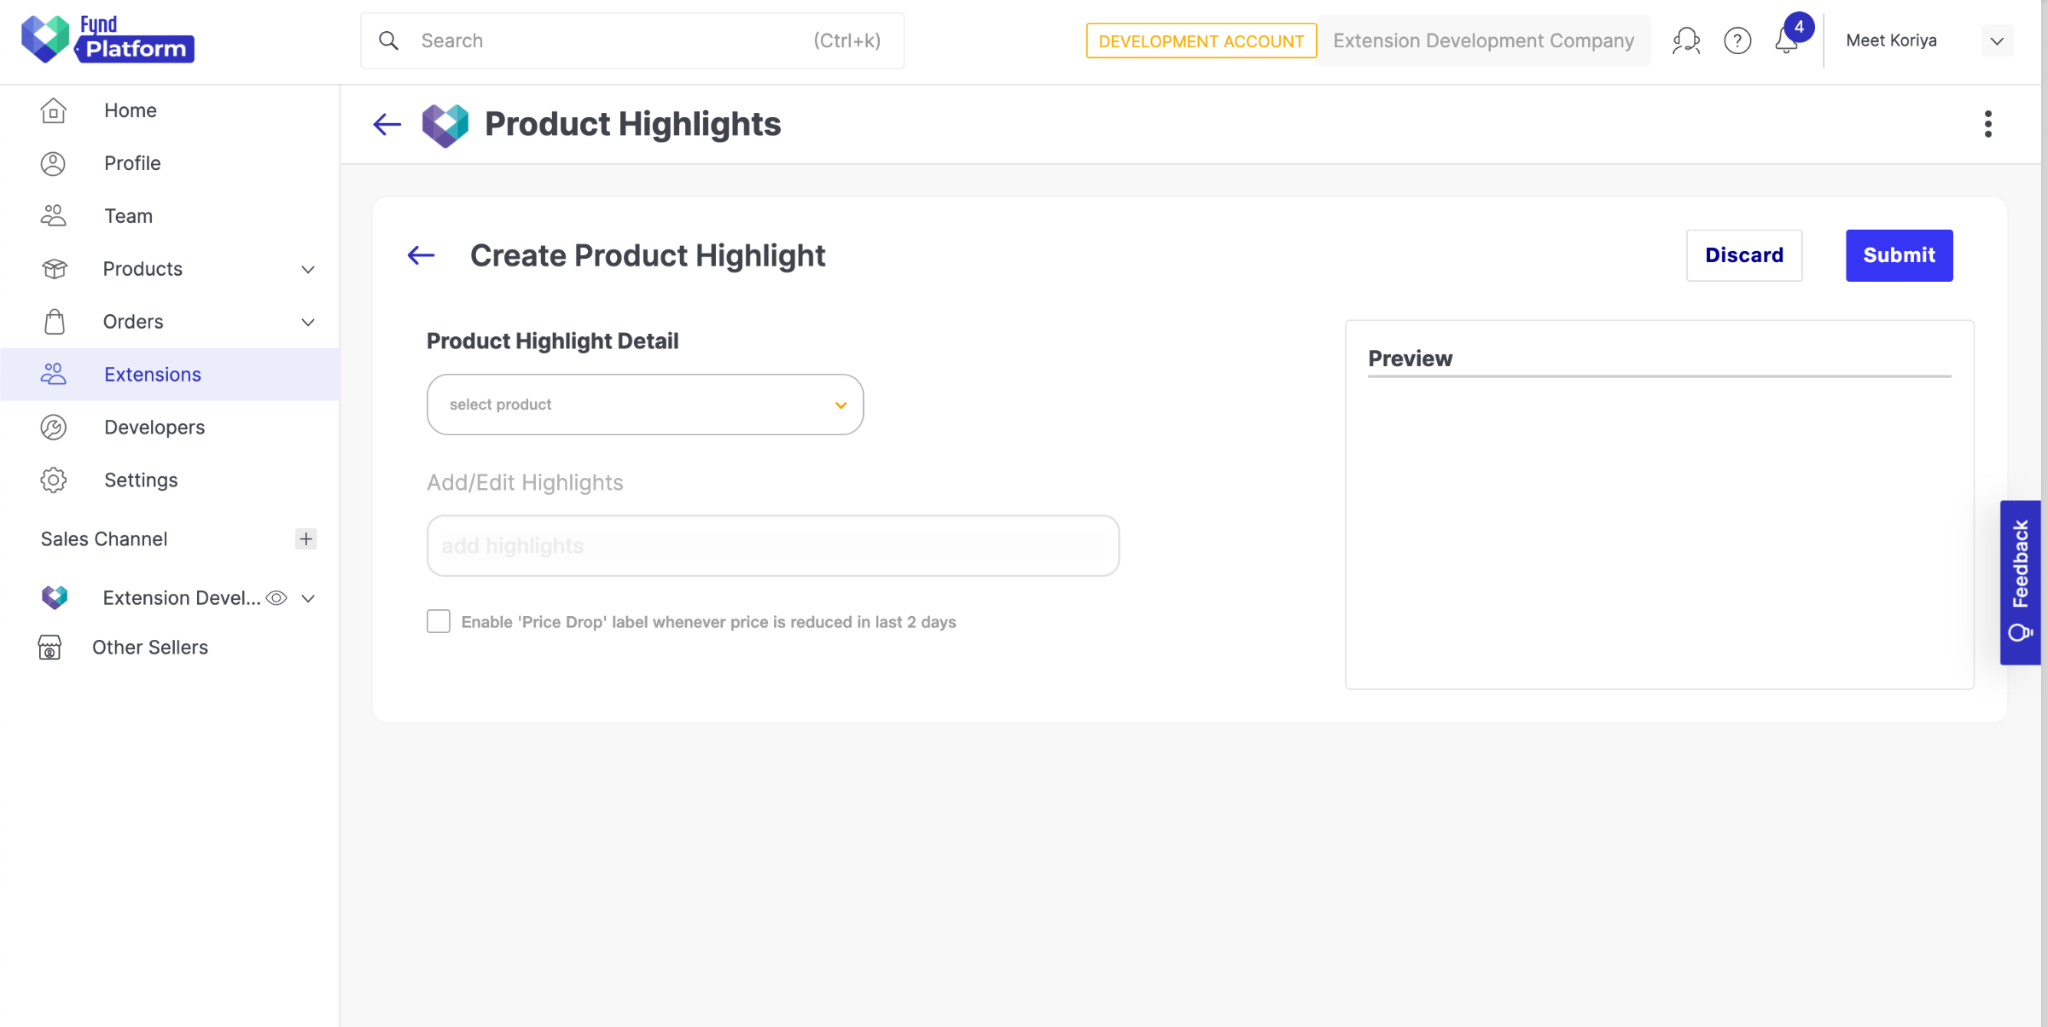Click the Extension Devel... channel logo

click(x=55, y=597)
